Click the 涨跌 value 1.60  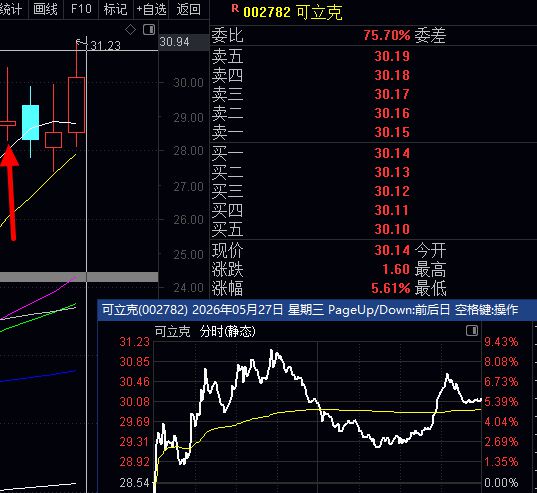(396, 269)
